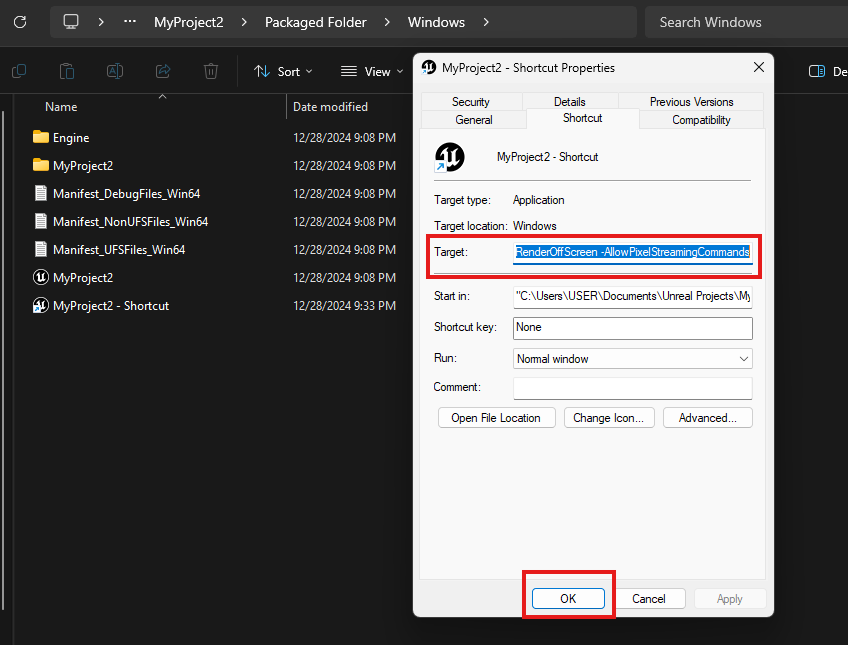Select the MyProject2 Unreal application file
The width and height of the screenshot is (848, 645).
[x=82, y=277]
